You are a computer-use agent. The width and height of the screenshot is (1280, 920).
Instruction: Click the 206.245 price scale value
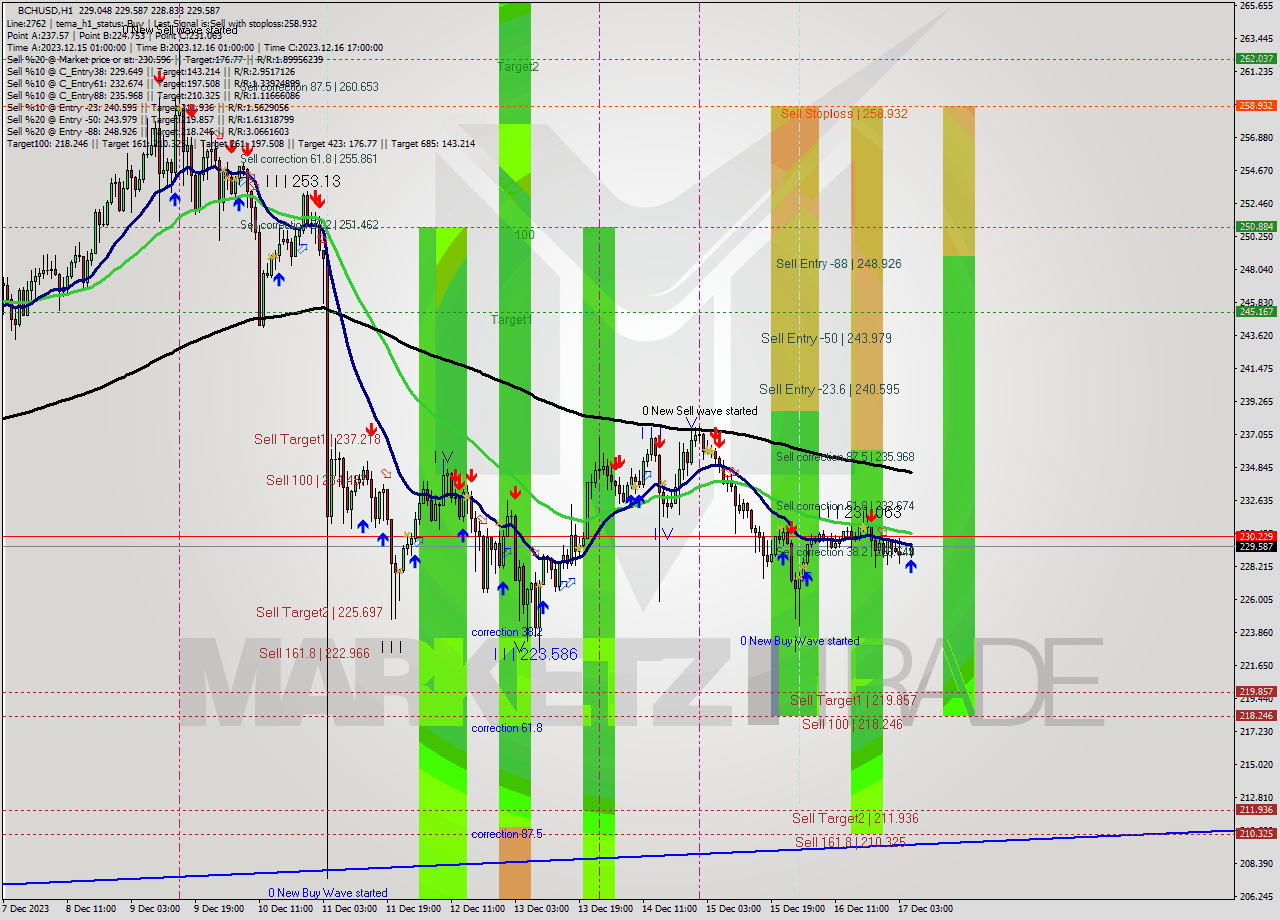(x=1256, y=896)
